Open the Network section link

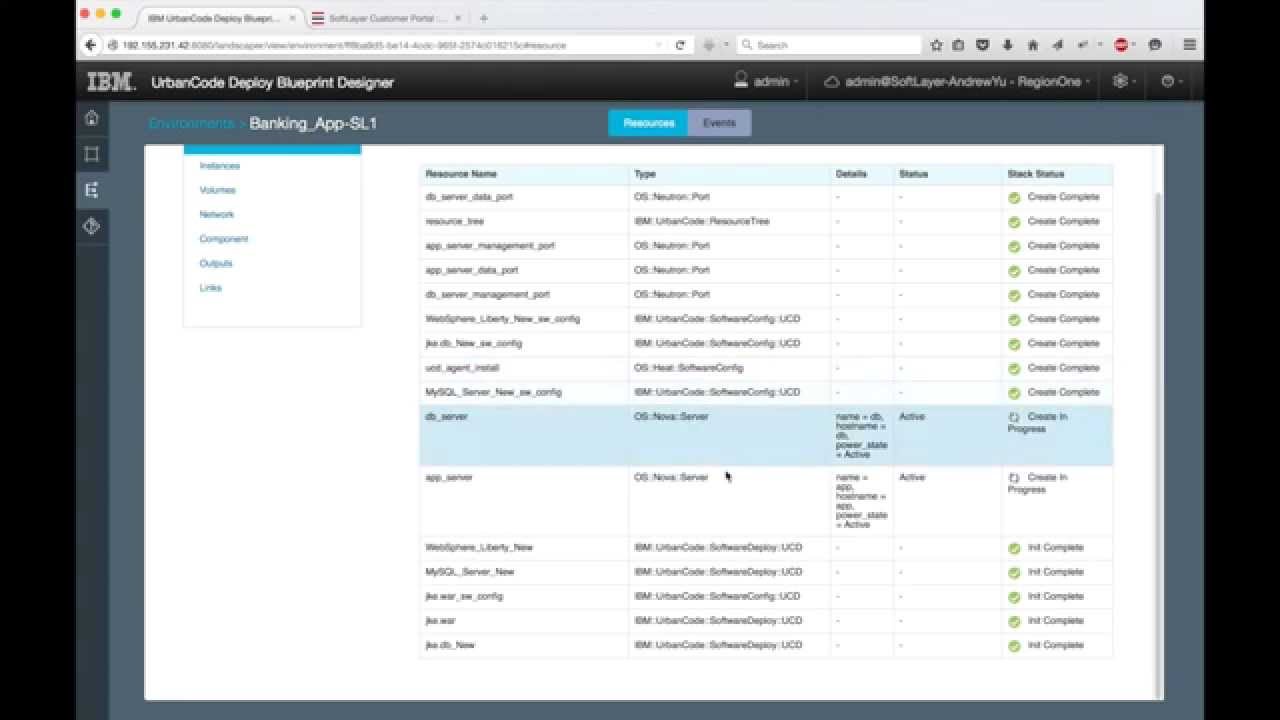coord(216,214)
